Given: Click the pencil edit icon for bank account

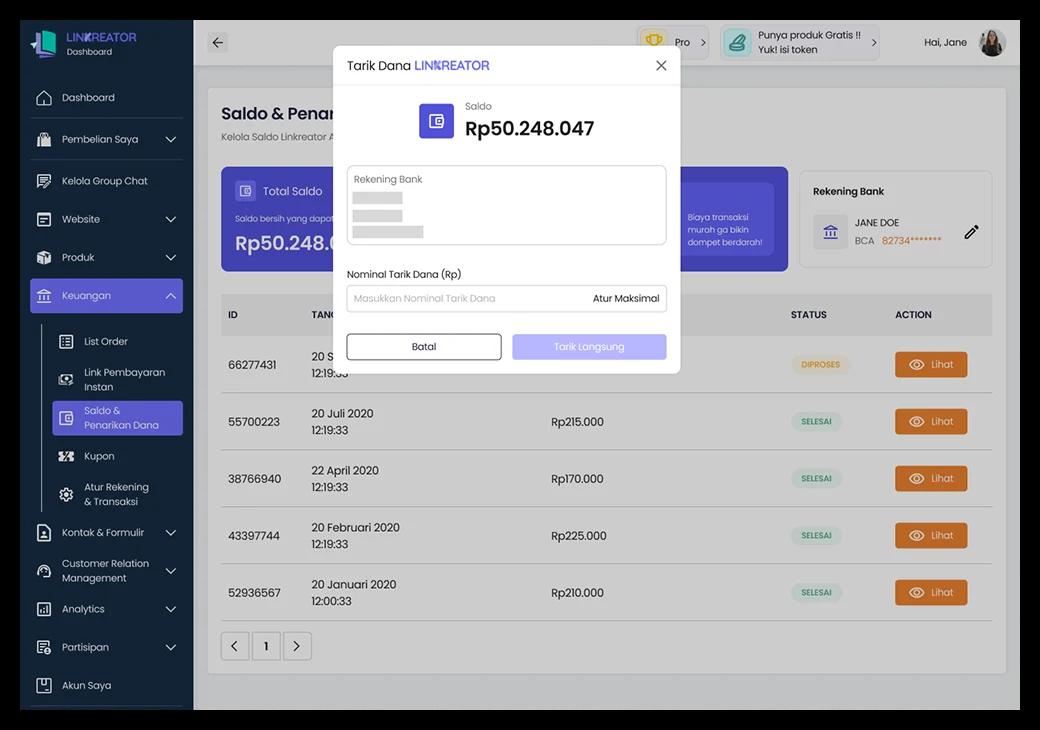Looking at the screenshot, I should click(971, 232).
